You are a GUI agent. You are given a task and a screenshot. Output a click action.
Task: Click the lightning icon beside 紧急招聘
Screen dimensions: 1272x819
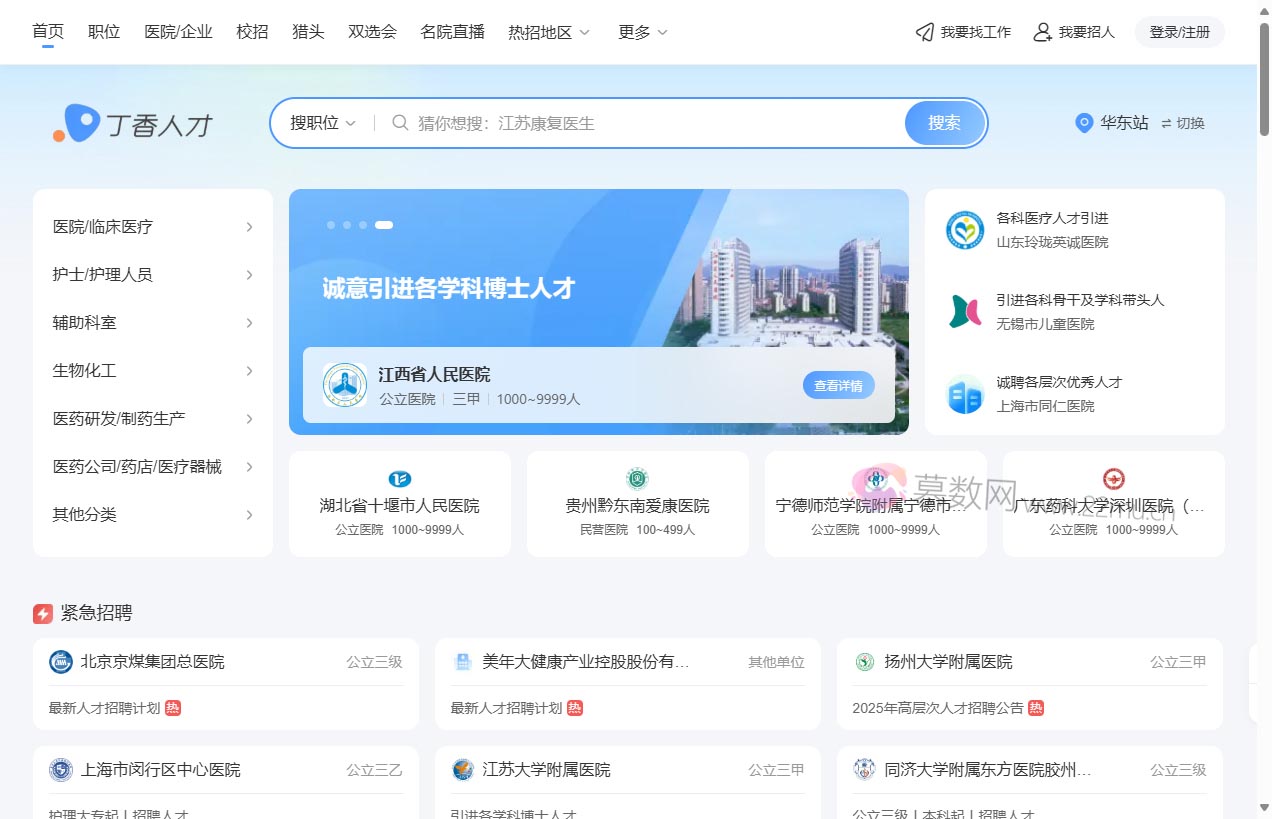(42, 613)
